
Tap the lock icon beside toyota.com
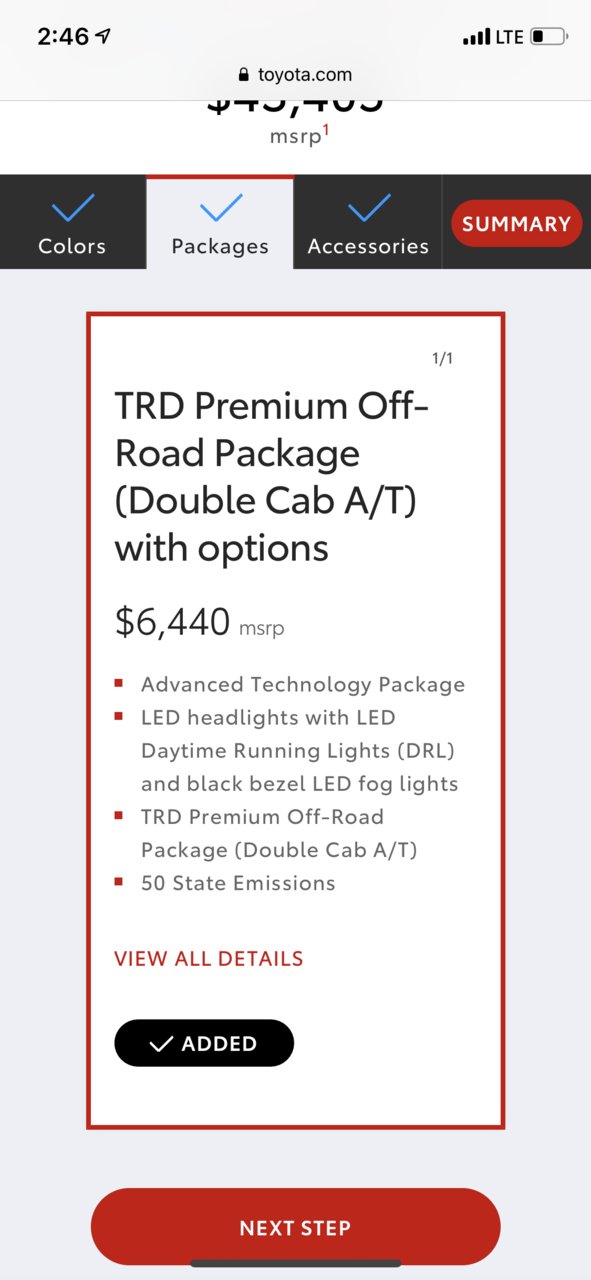tap(243, 75)
